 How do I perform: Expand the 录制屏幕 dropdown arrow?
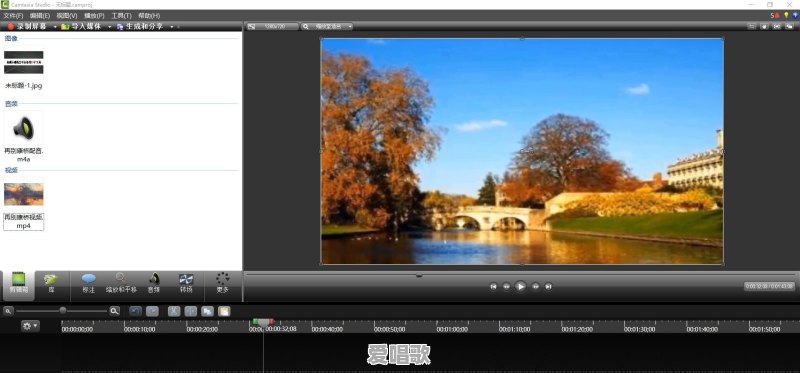tap(55, 27)
